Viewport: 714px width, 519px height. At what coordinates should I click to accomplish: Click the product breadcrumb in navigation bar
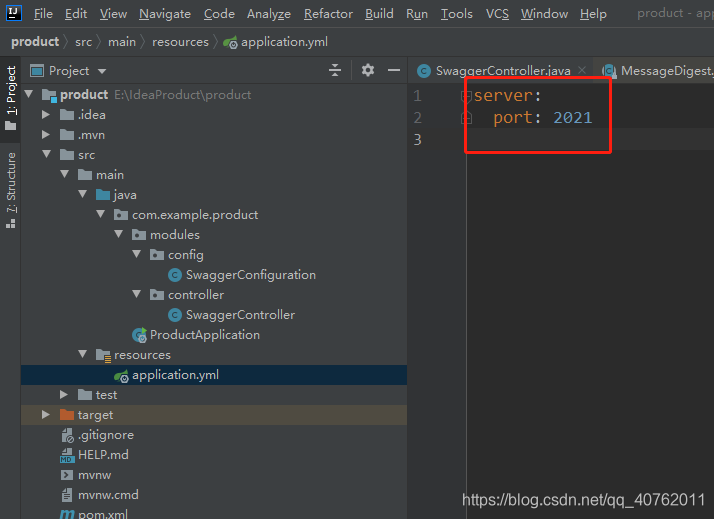click(35, 42)
